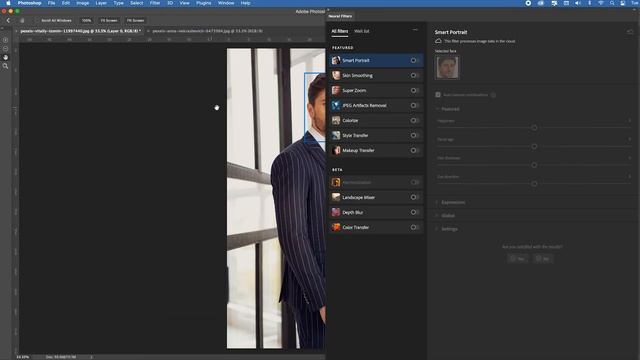Open the Neural Filters more options menu
The width and height of the screenshot is (640, 360).
415,30
